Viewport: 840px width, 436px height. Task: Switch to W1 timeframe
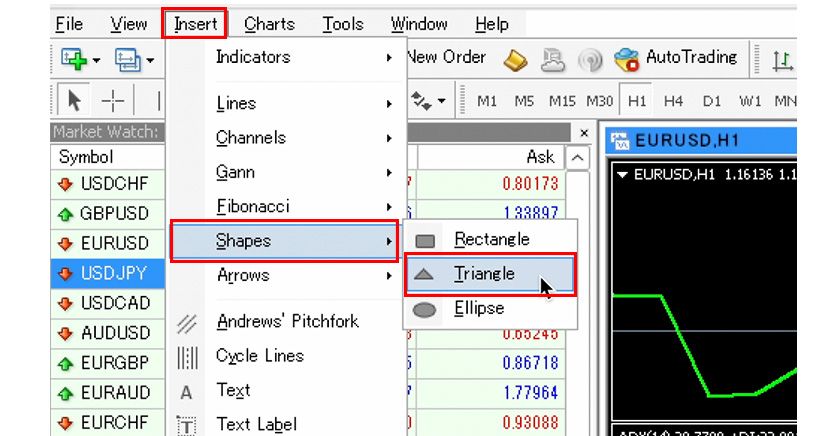pos(750,101)
